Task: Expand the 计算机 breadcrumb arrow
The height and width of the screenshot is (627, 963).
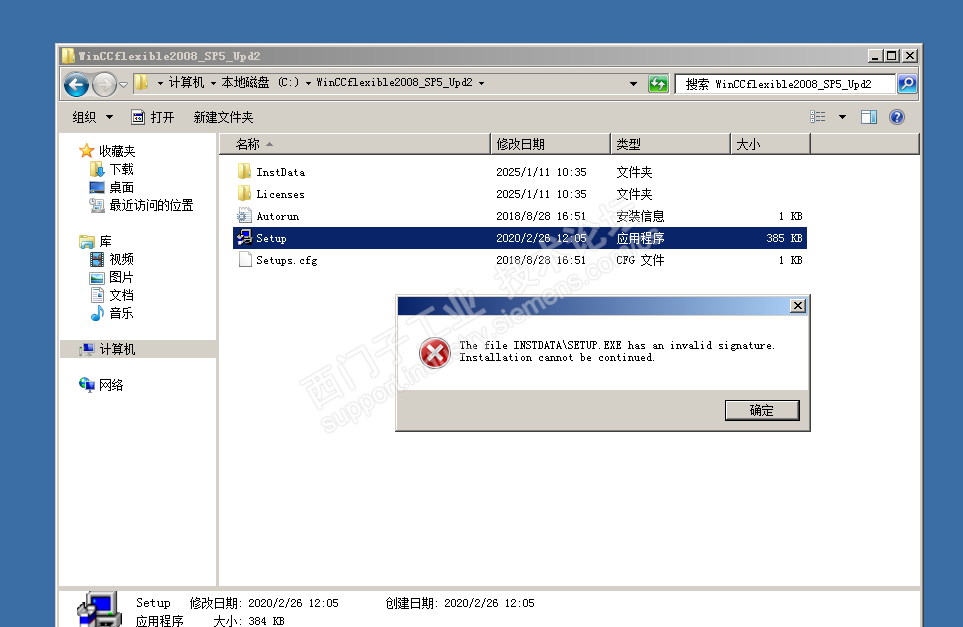Action: [213, 83]
